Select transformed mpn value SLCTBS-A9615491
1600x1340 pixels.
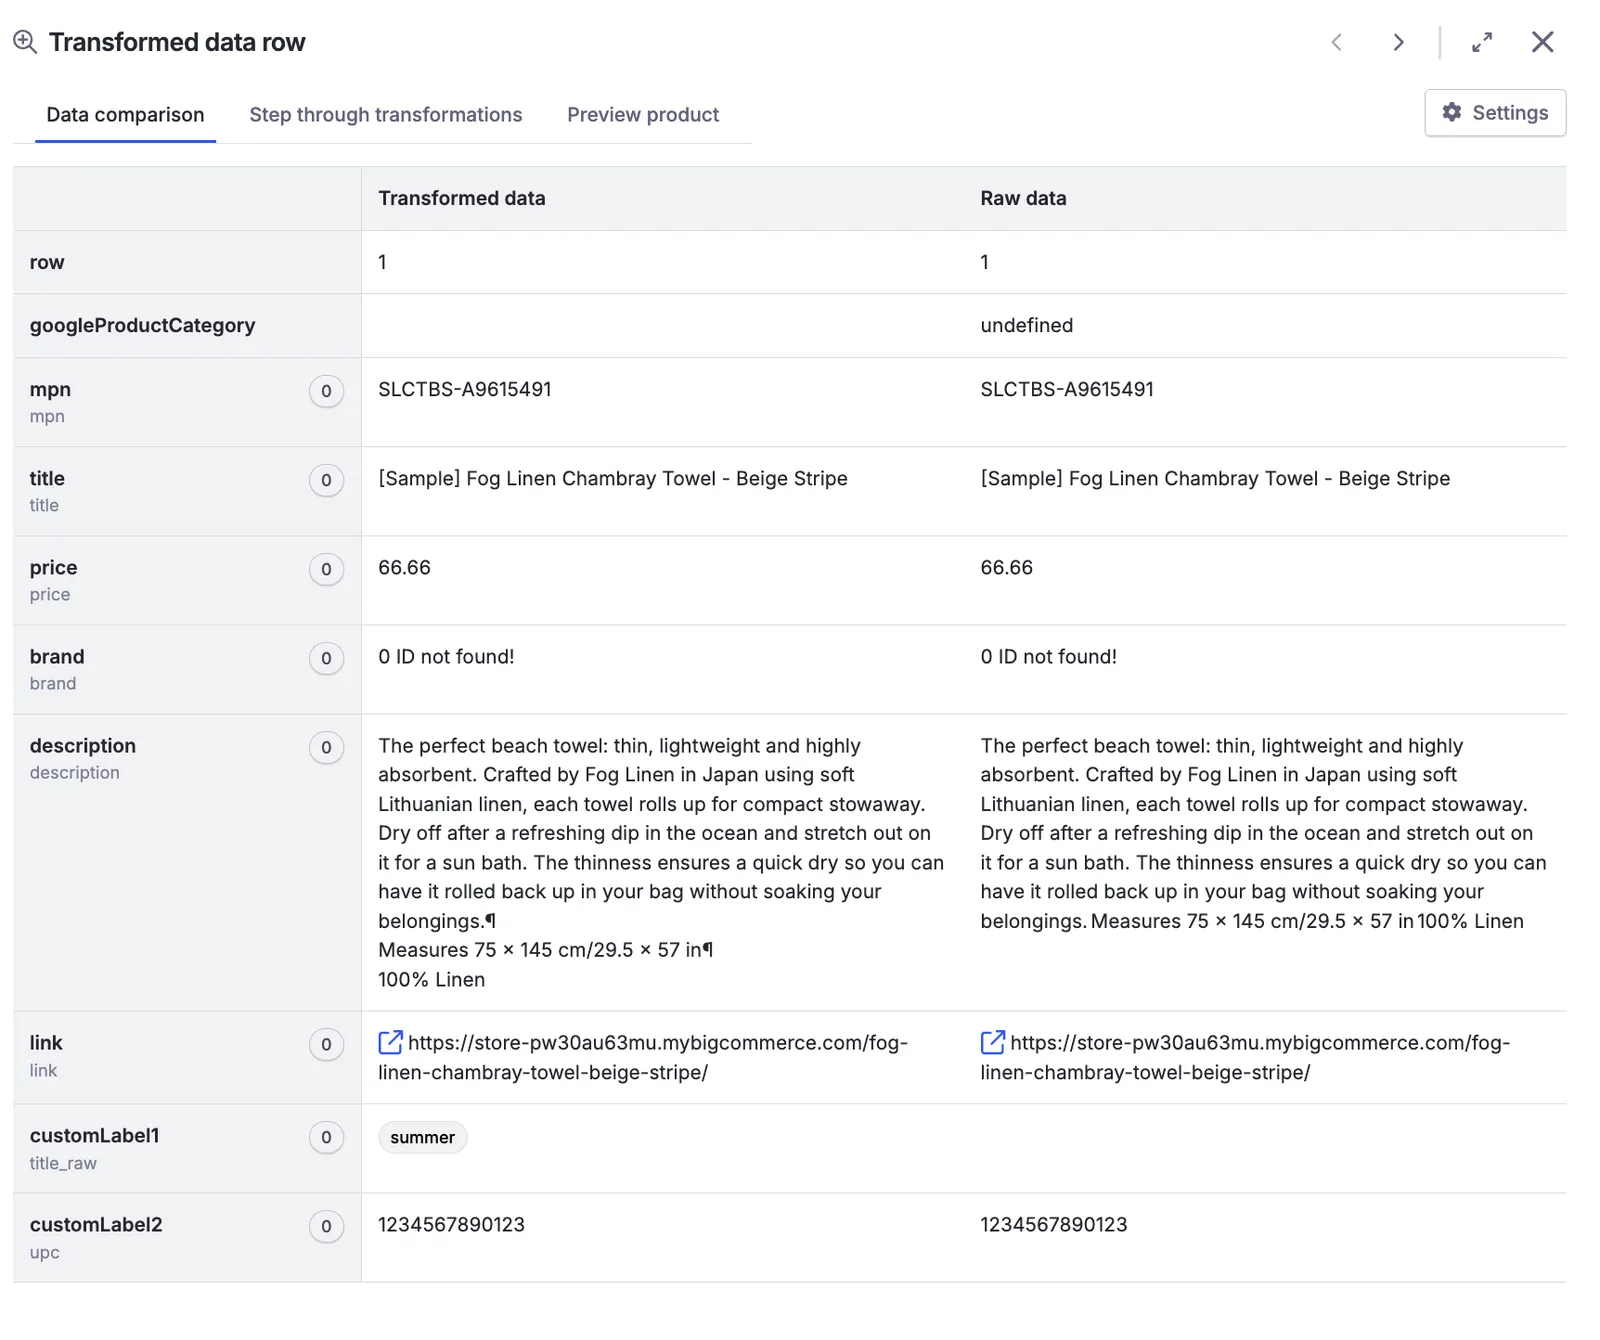coord(465,389)
